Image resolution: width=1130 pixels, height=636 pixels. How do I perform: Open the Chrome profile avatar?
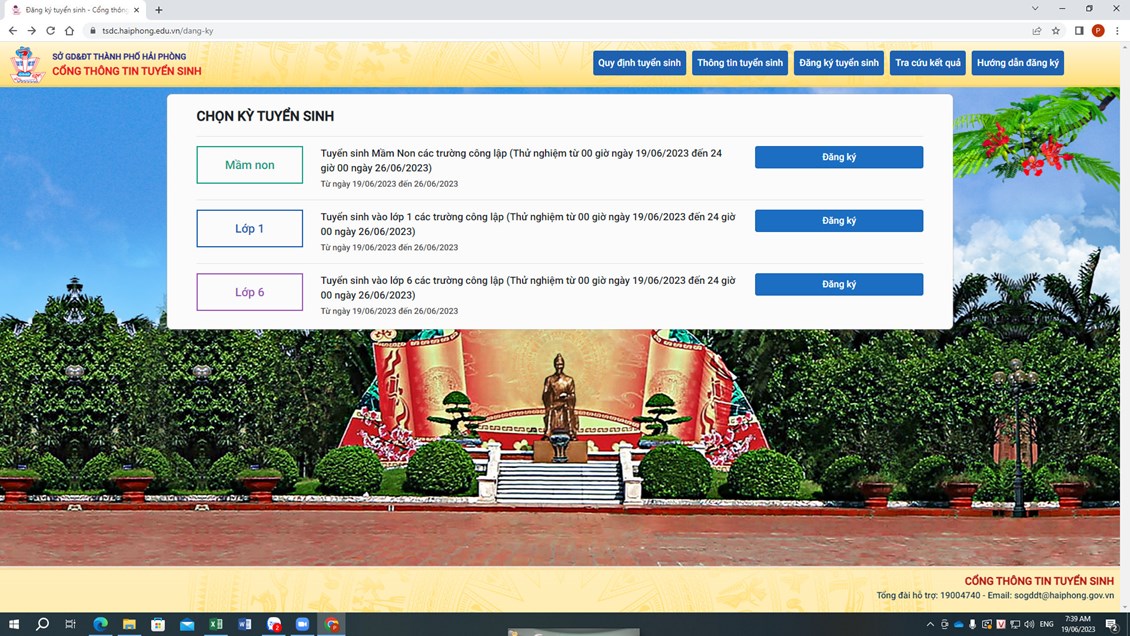coord(1098,31)
